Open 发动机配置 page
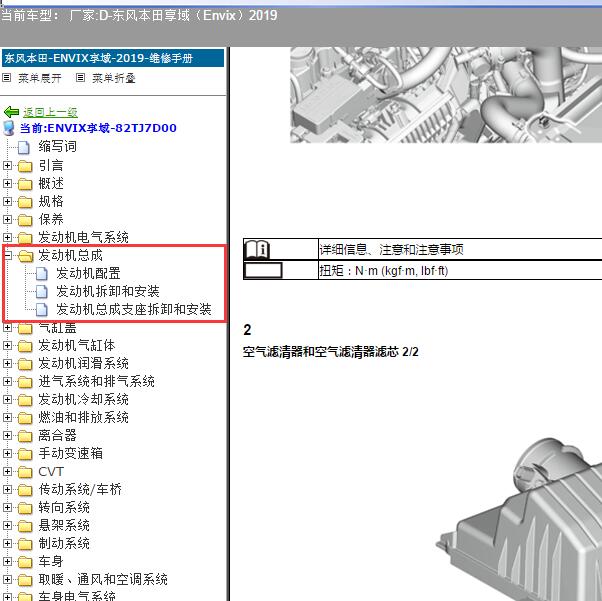This screenshot has width=602, height=601. tap(88, 273)
